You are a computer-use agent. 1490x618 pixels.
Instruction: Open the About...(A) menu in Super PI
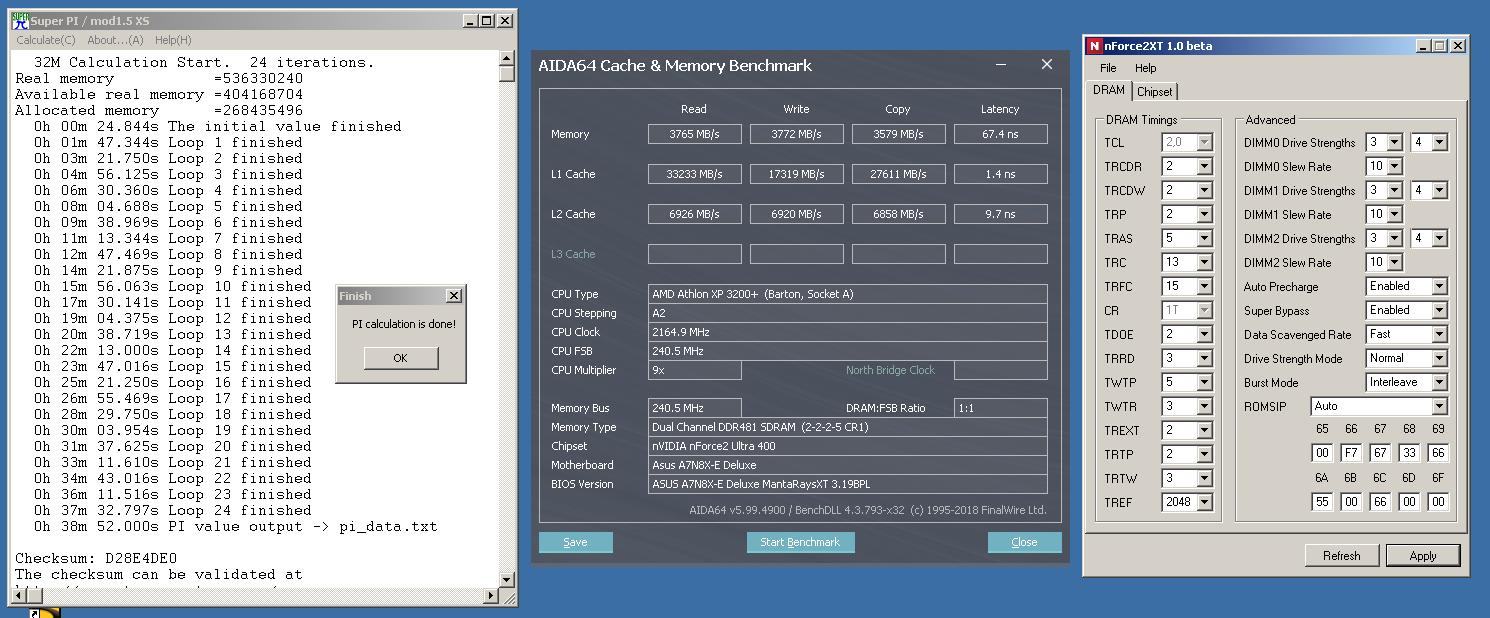(115, 40)
